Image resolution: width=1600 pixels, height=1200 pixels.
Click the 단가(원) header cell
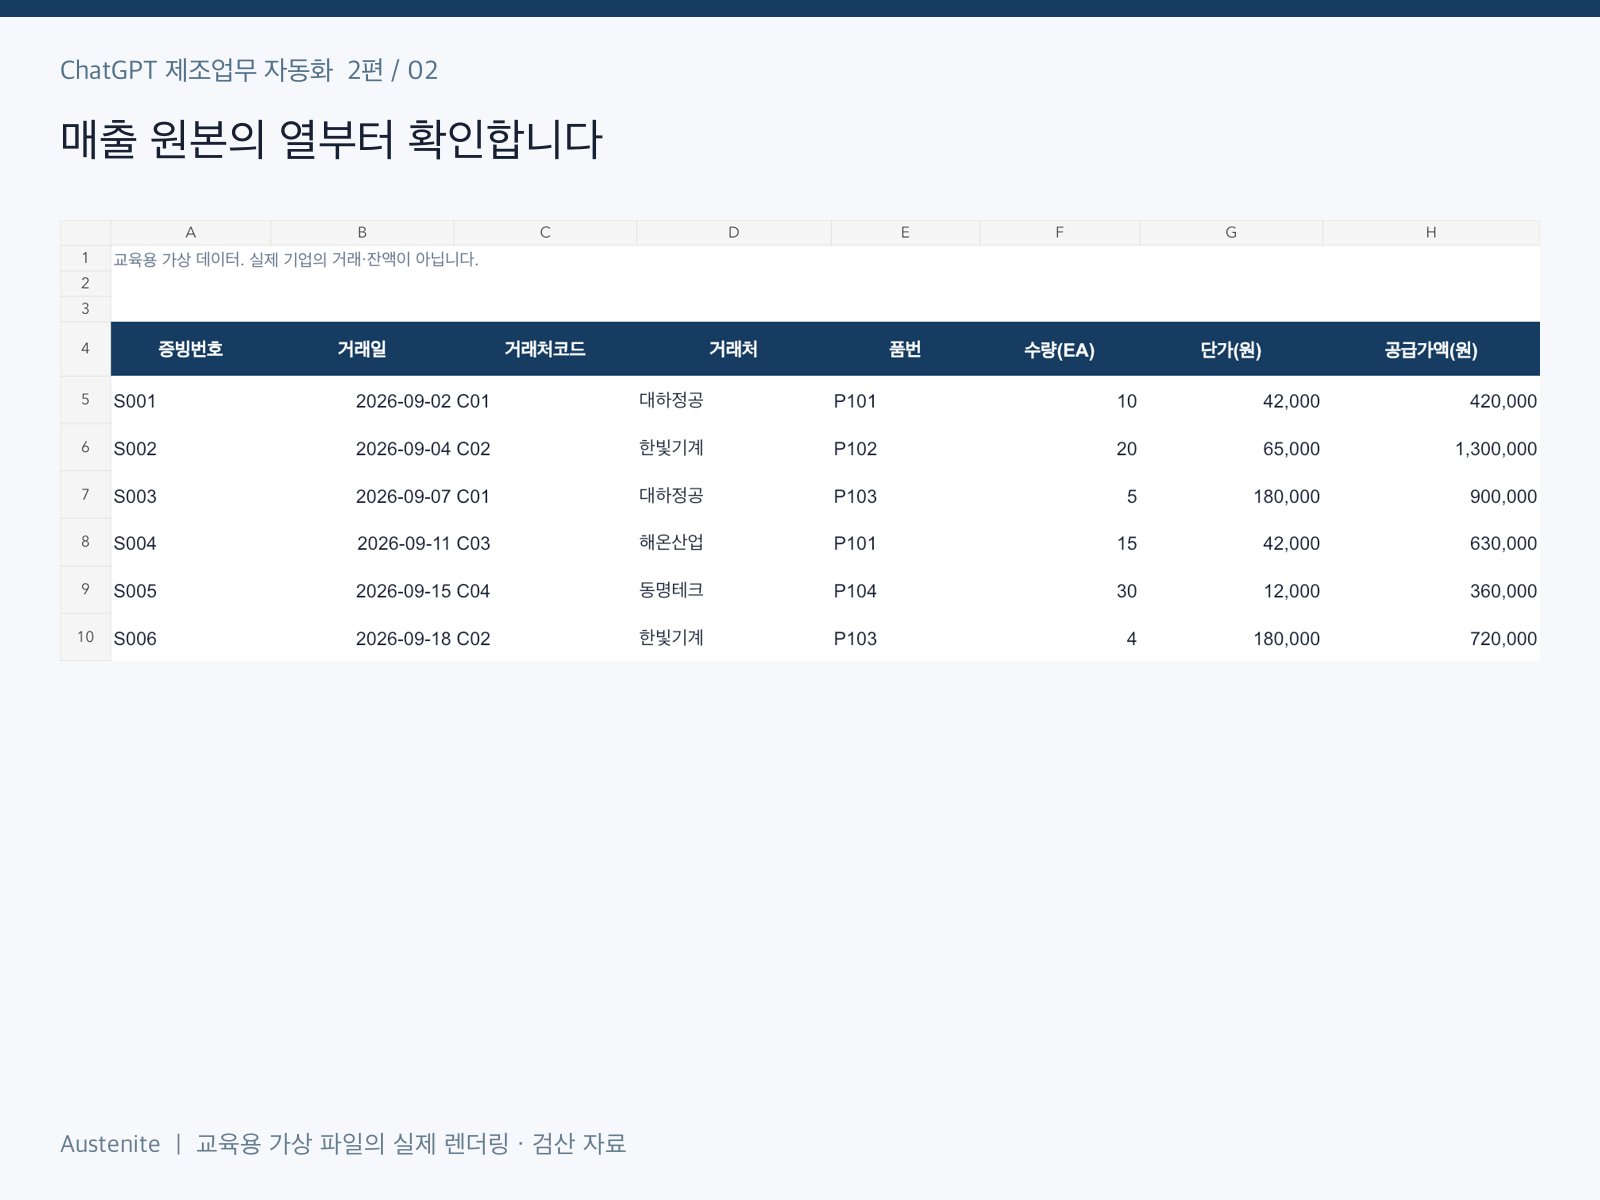(x=1231, y=349)
